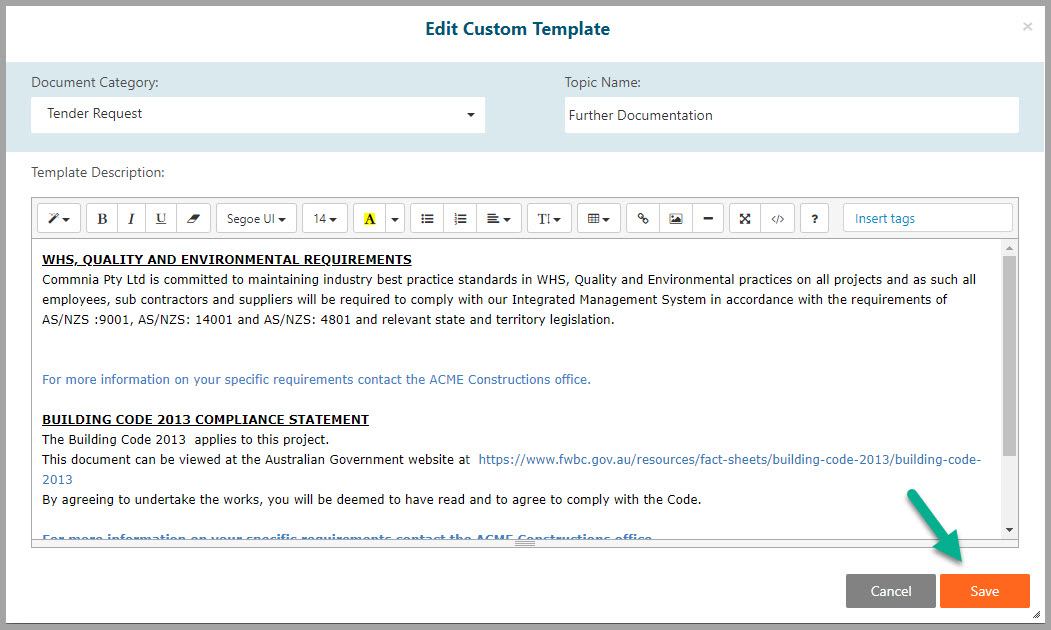Image resolution: width=1051 pixels, height=630 pixels.
Task: Open the code view editor
Action: 777,218
